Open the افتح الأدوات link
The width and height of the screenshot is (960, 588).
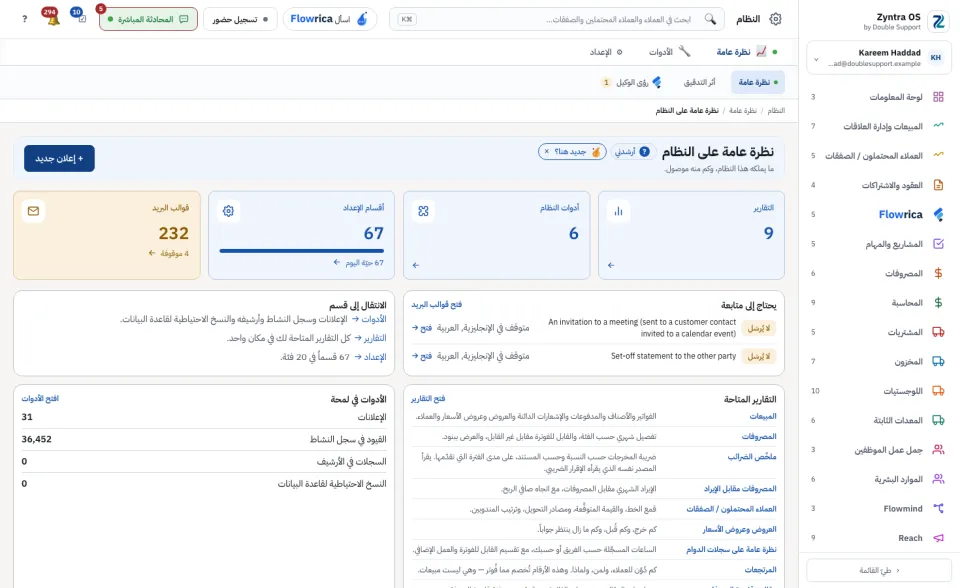click(x=40, y=399)
